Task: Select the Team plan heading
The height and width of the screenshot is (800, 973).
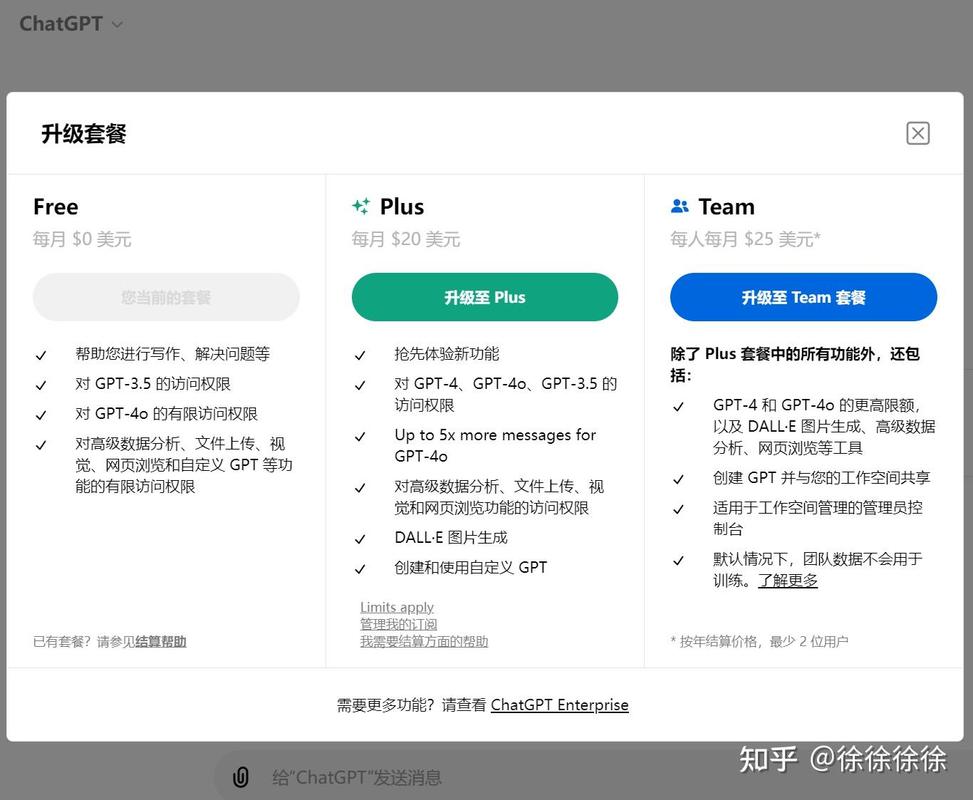Action: (x=727, y=207)
